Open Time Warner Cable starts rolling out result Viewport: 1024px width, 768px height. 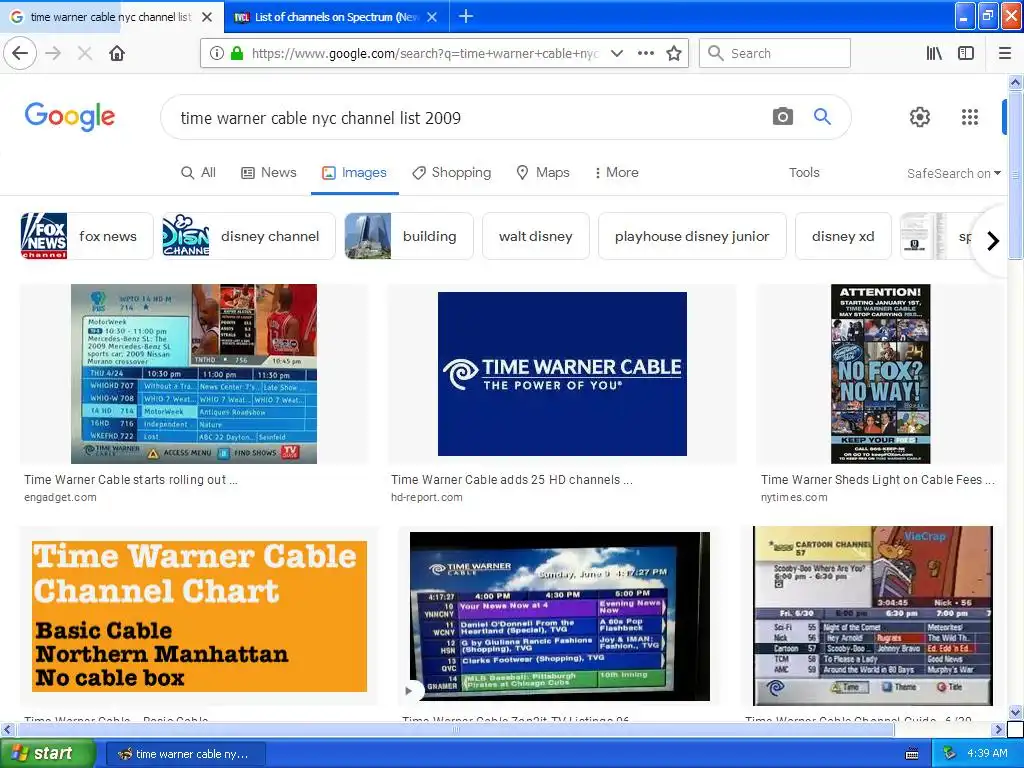pos(131,479)
